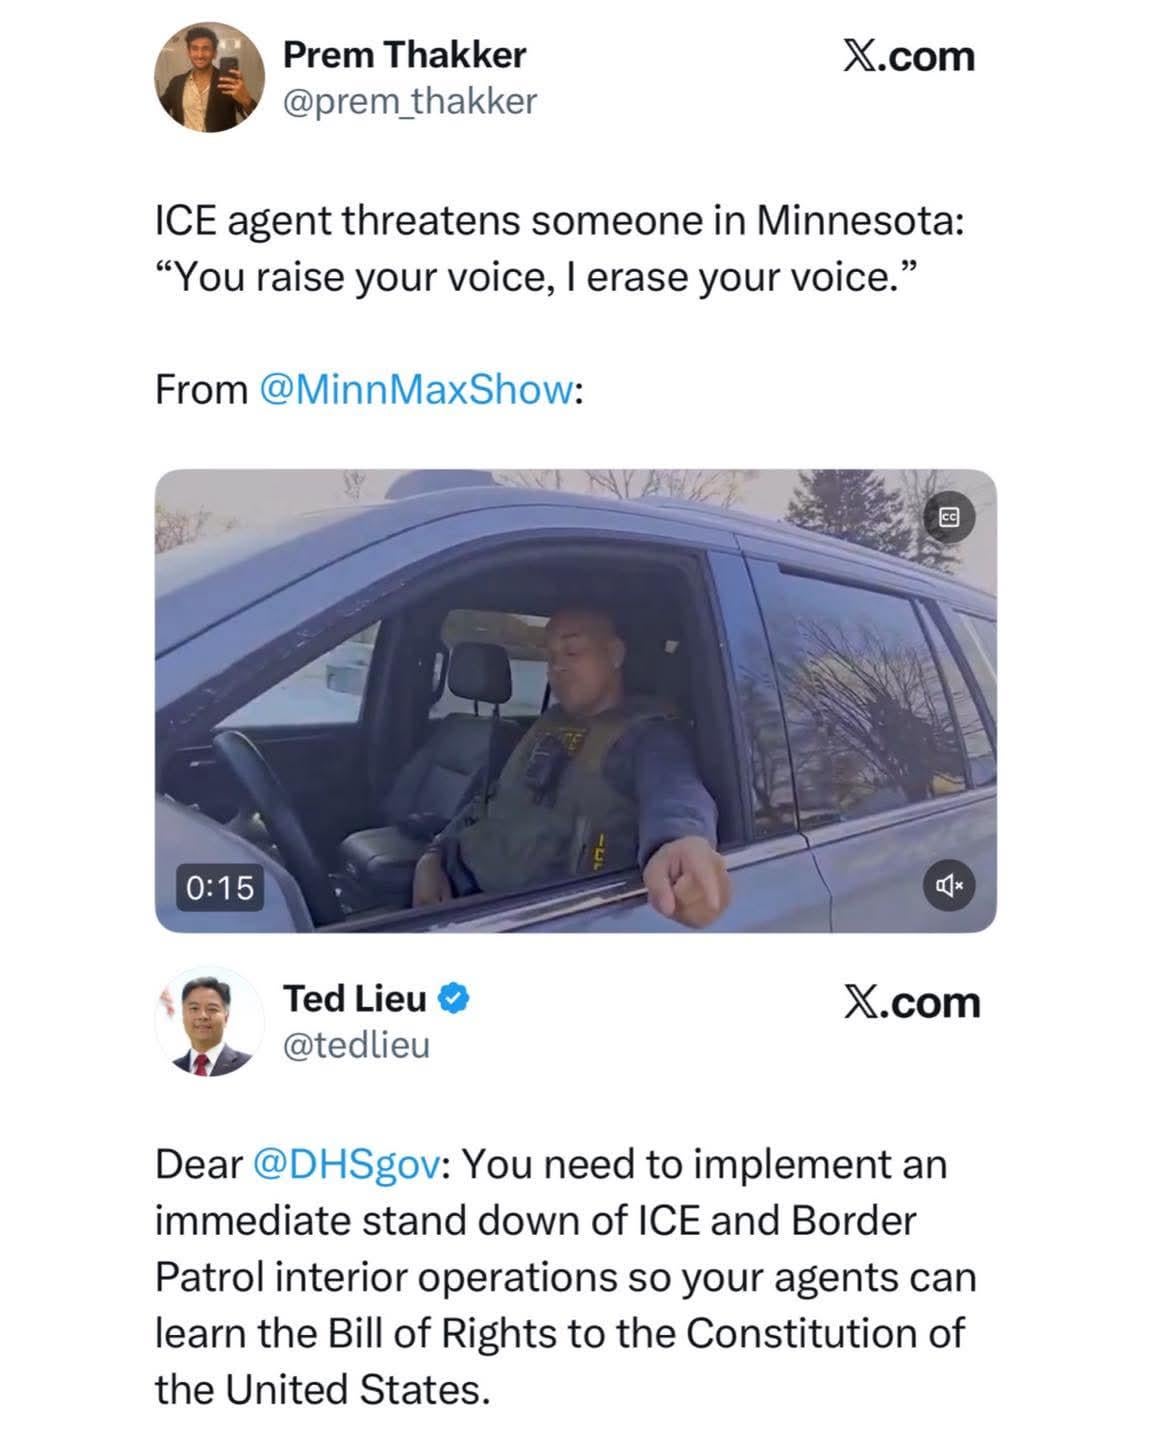This screenshot has height=1432, width=1152.
Task: Click the Prem Thakker display name
Action: pos(404,55)
